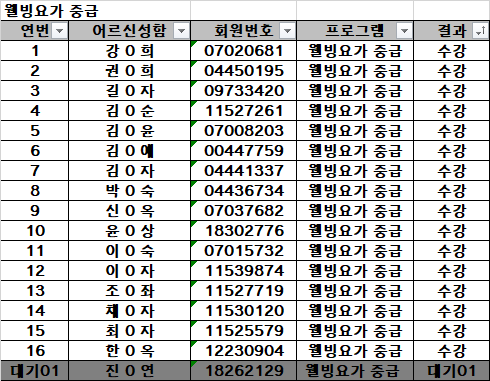Select member number 07037682
The image size is (490, 381).
pos(244,211)
